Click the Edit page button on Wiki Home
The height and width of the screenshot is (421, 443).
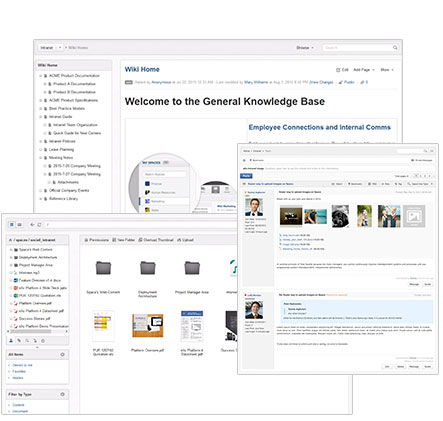(342, 70)
